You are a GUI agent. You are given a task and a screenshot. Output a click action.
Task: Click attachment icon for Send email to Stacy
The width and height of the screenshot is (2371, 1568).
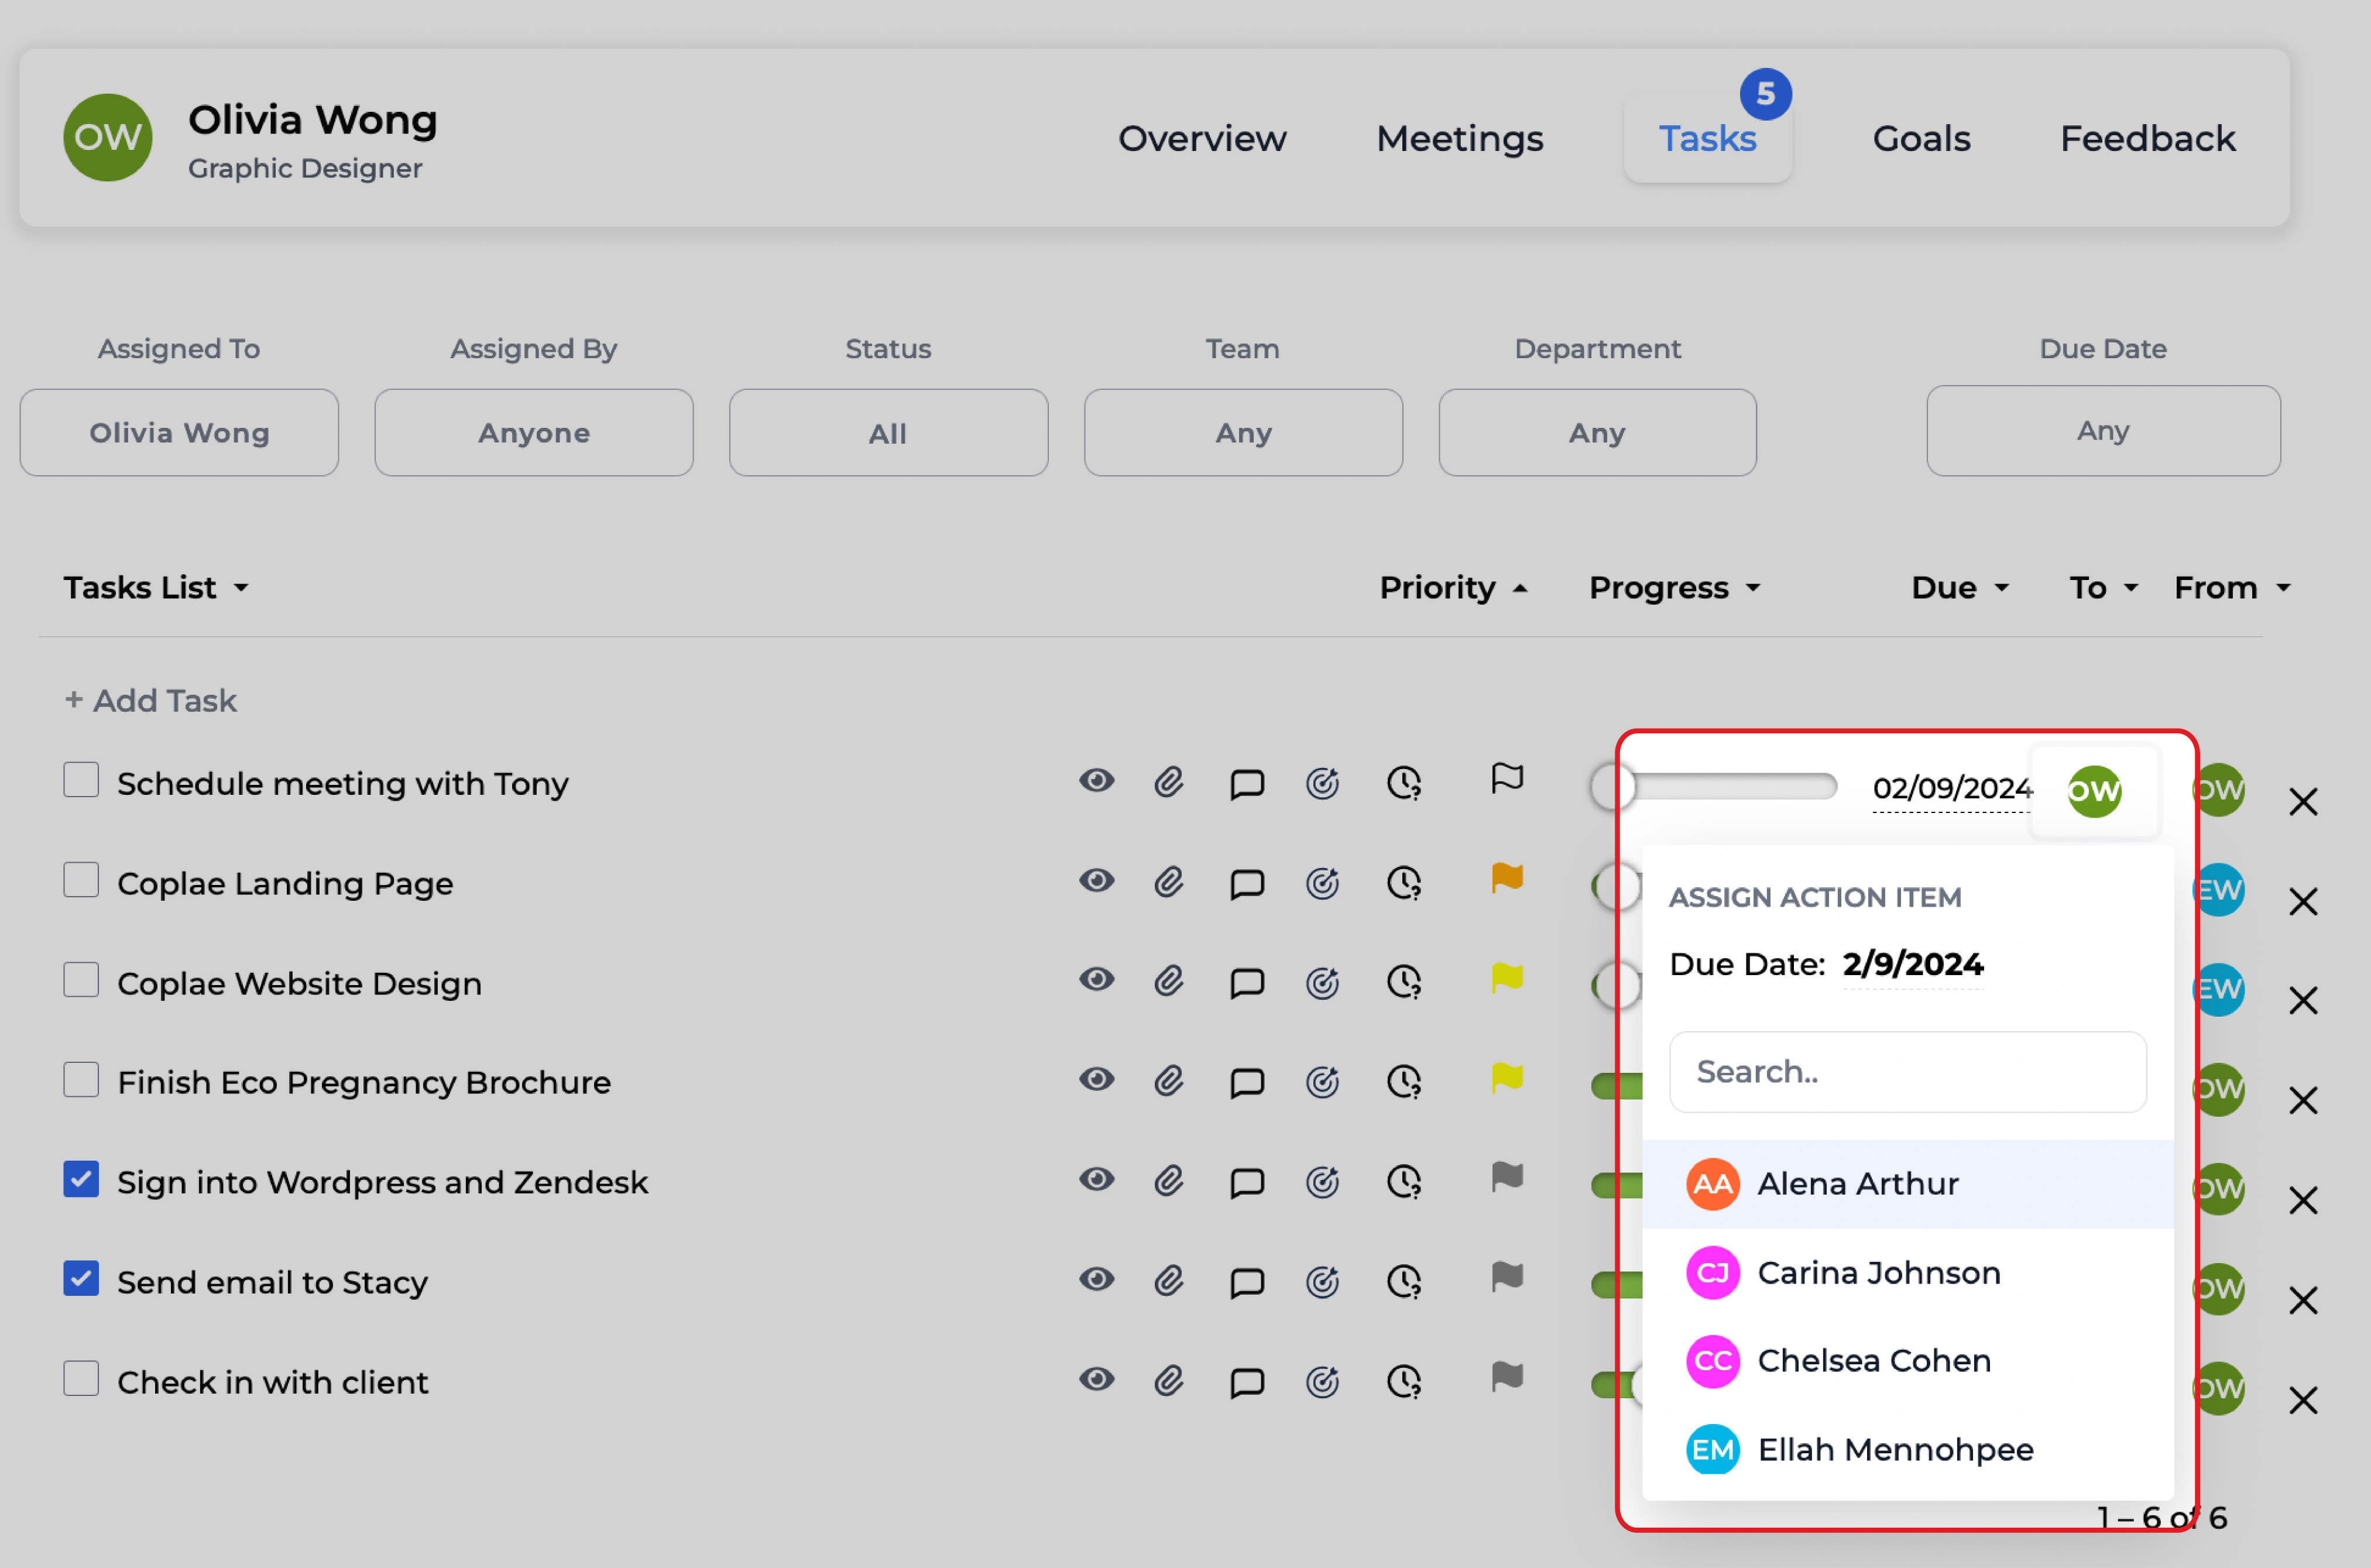click(1168, 1281)
